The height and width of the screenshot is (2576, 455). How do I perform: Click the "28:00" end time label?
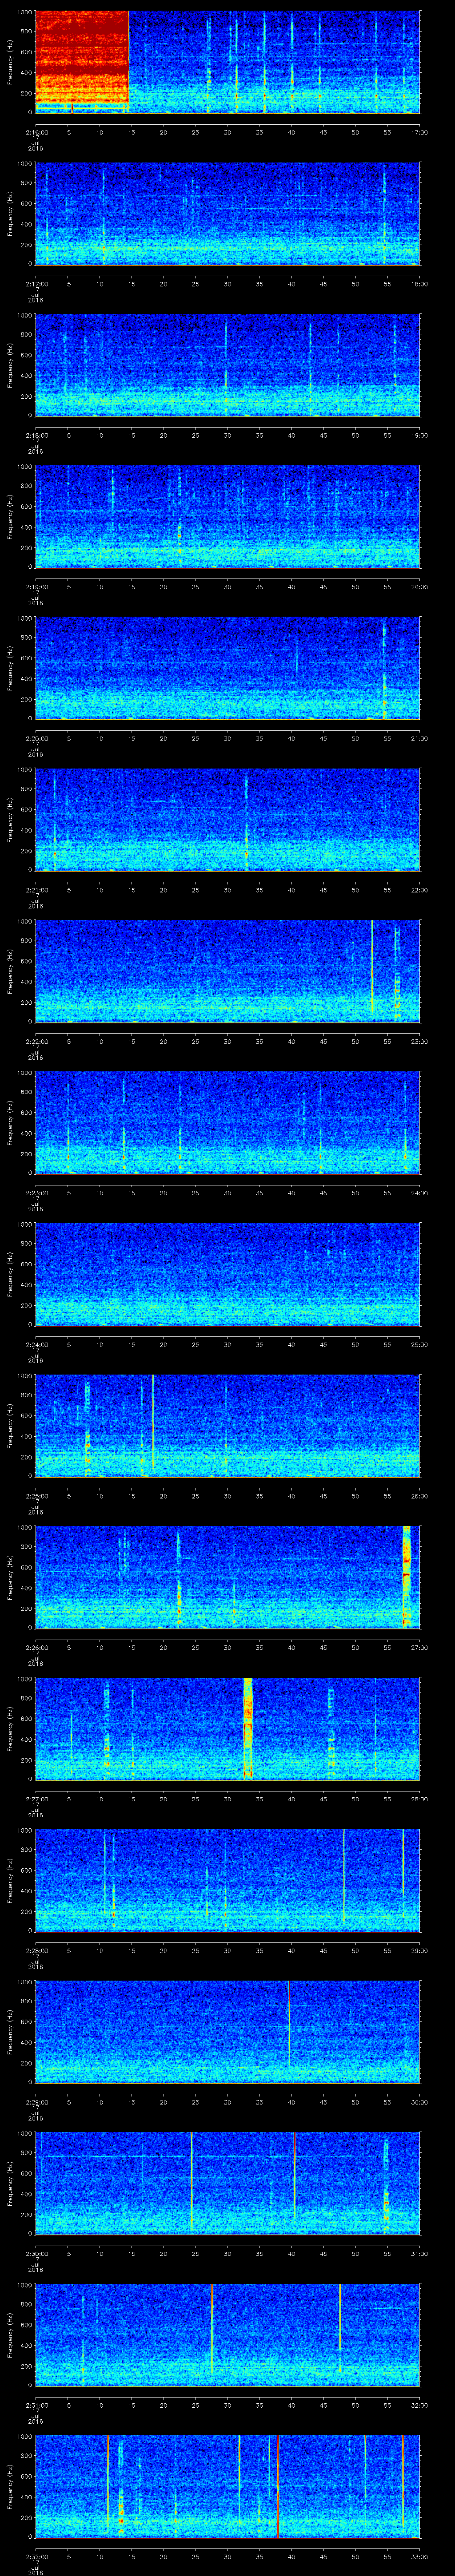(x=419, y=1799)
